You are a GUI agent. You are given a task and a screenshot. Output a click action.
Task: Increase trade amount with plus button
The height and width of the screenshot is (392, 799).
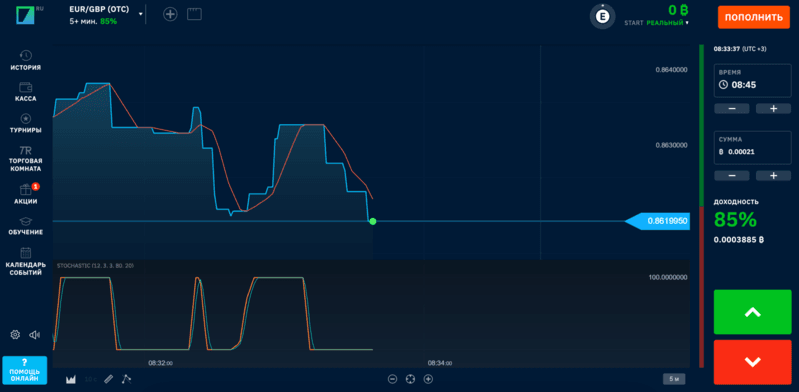point(773,176)
